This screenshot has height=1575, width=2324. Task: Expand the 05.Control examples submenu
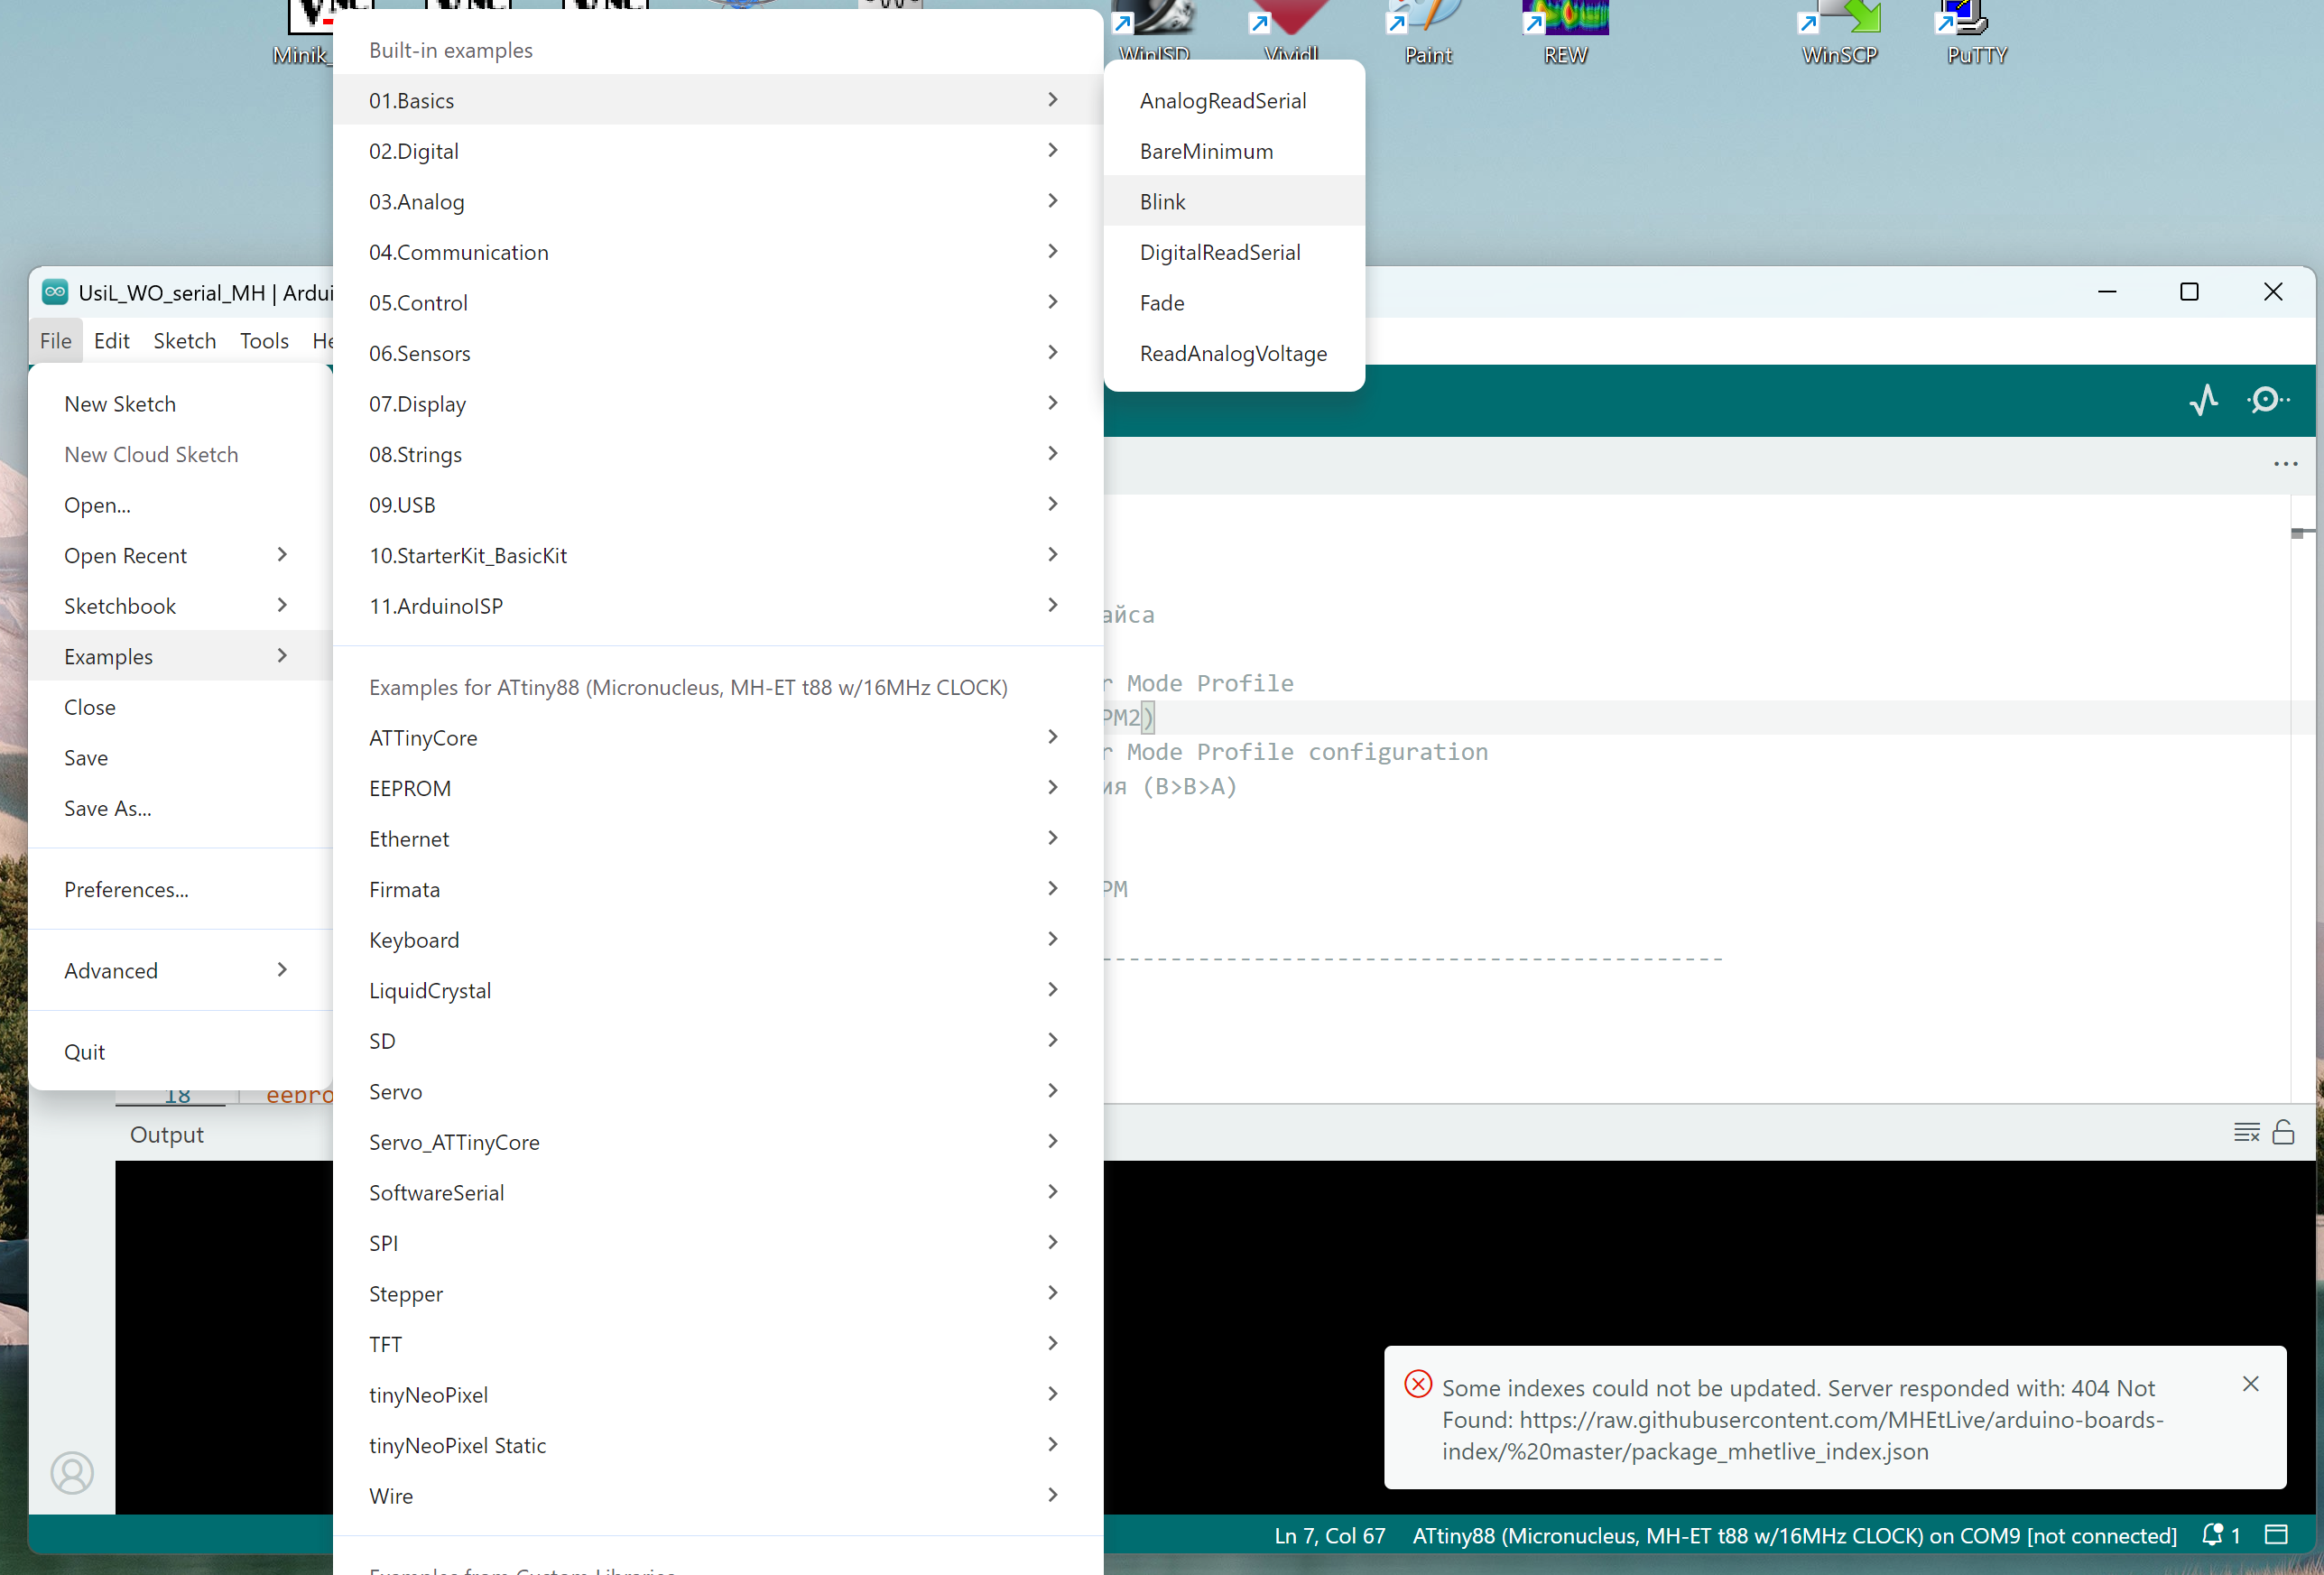click(x=718, y=302)
